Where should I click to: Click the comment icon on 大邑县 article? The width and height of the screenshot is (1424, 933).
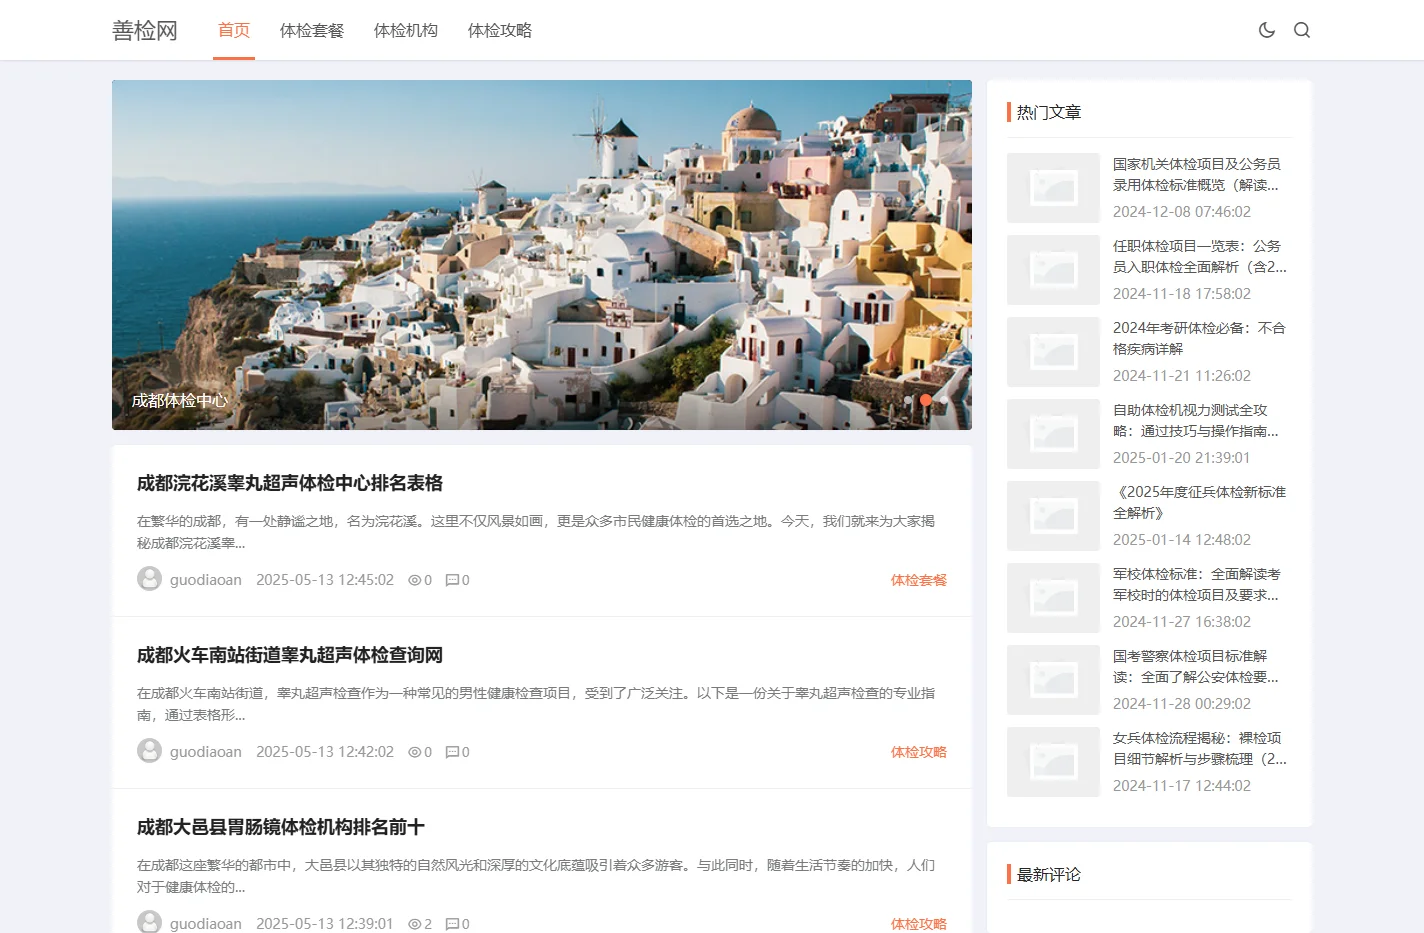point(451,924)
